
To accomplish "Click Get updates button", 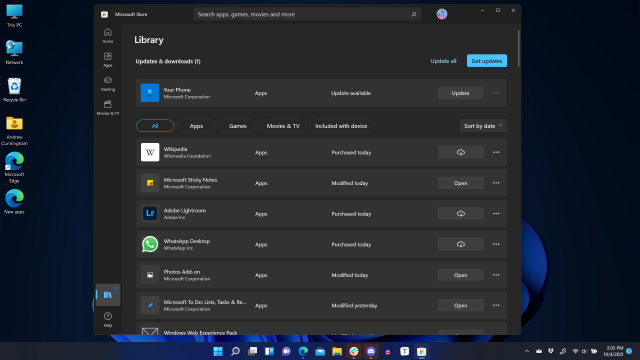I will click(487, 61).
